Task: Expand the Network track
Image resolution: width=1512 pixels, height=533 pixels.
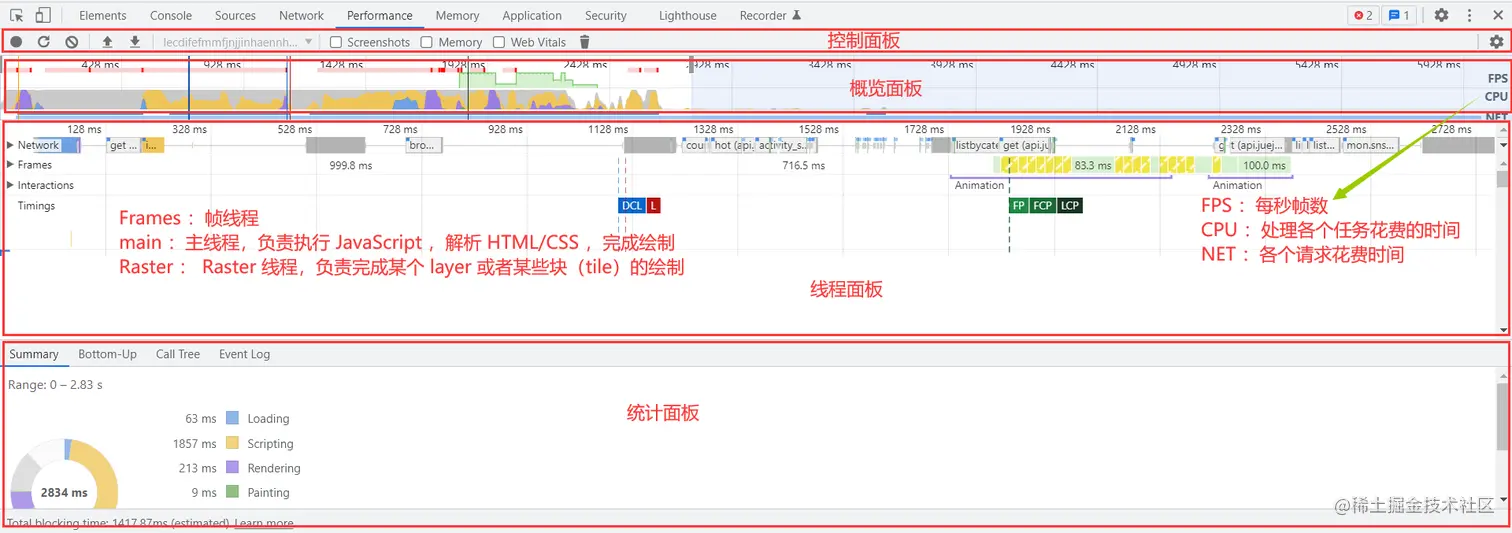Action: 11,145
